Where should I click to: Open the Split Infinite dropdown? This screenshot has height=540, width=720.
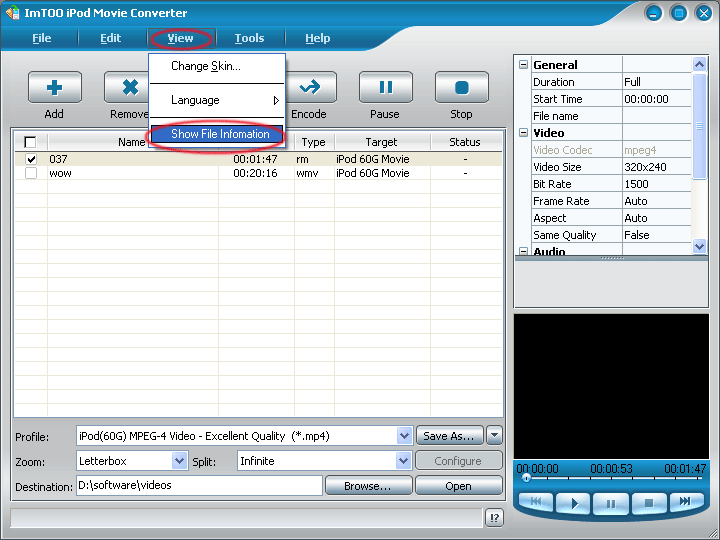(x=403, y=460)
